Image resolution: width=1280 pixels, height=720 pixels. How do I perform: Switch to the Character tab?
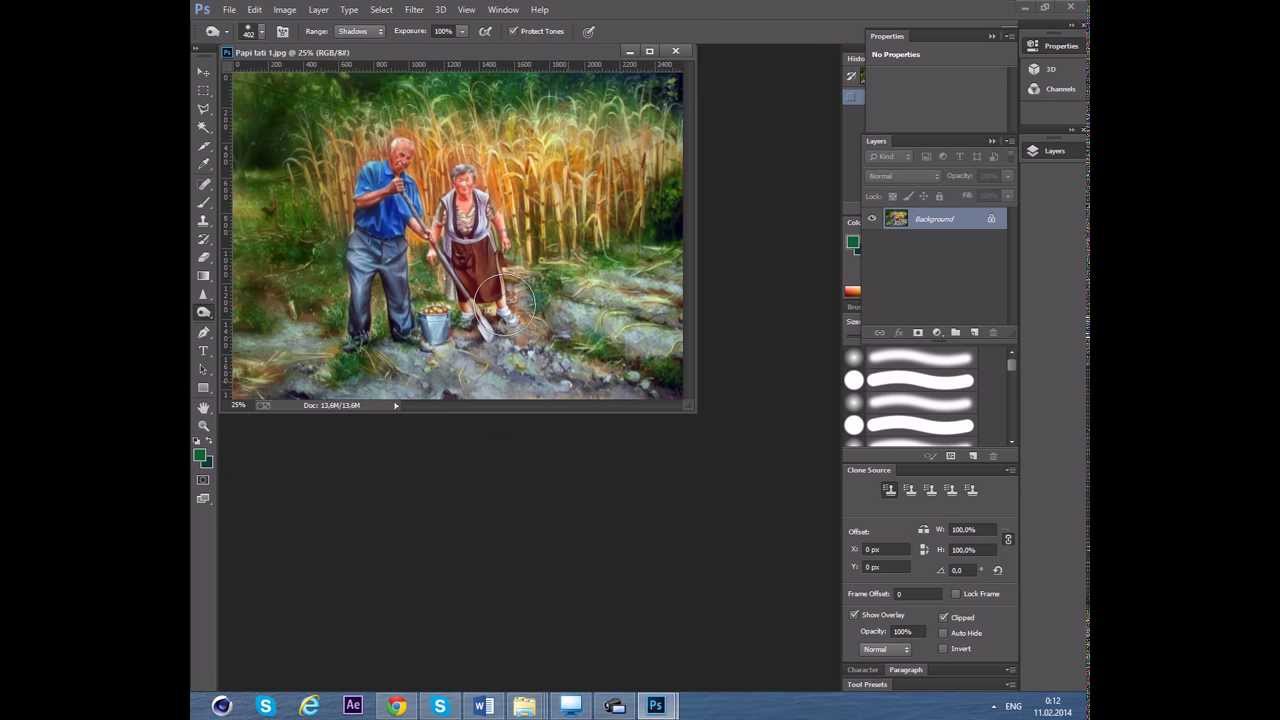click(x=862, y=670)
